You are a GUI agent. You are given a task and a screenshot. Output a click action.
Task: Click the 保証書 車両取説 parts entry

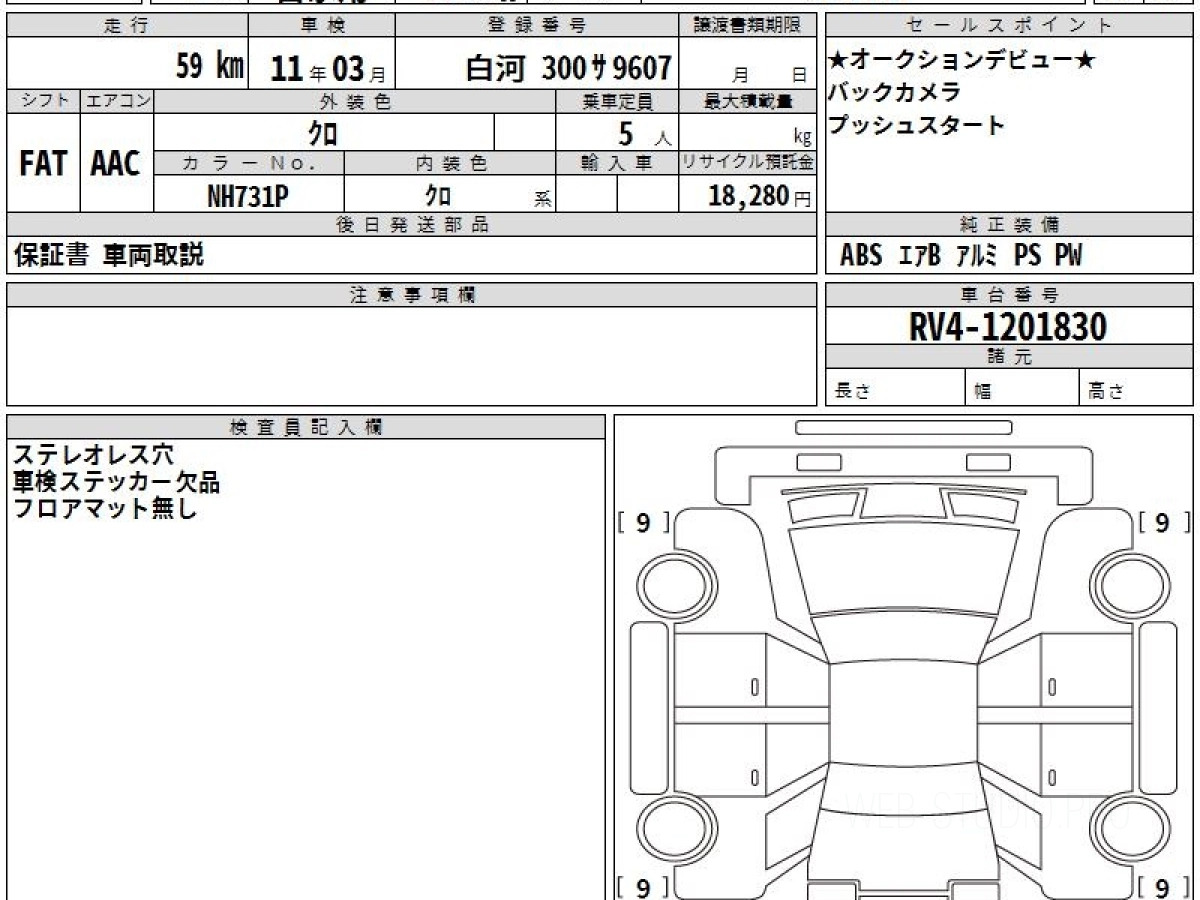tap(109, 256)
